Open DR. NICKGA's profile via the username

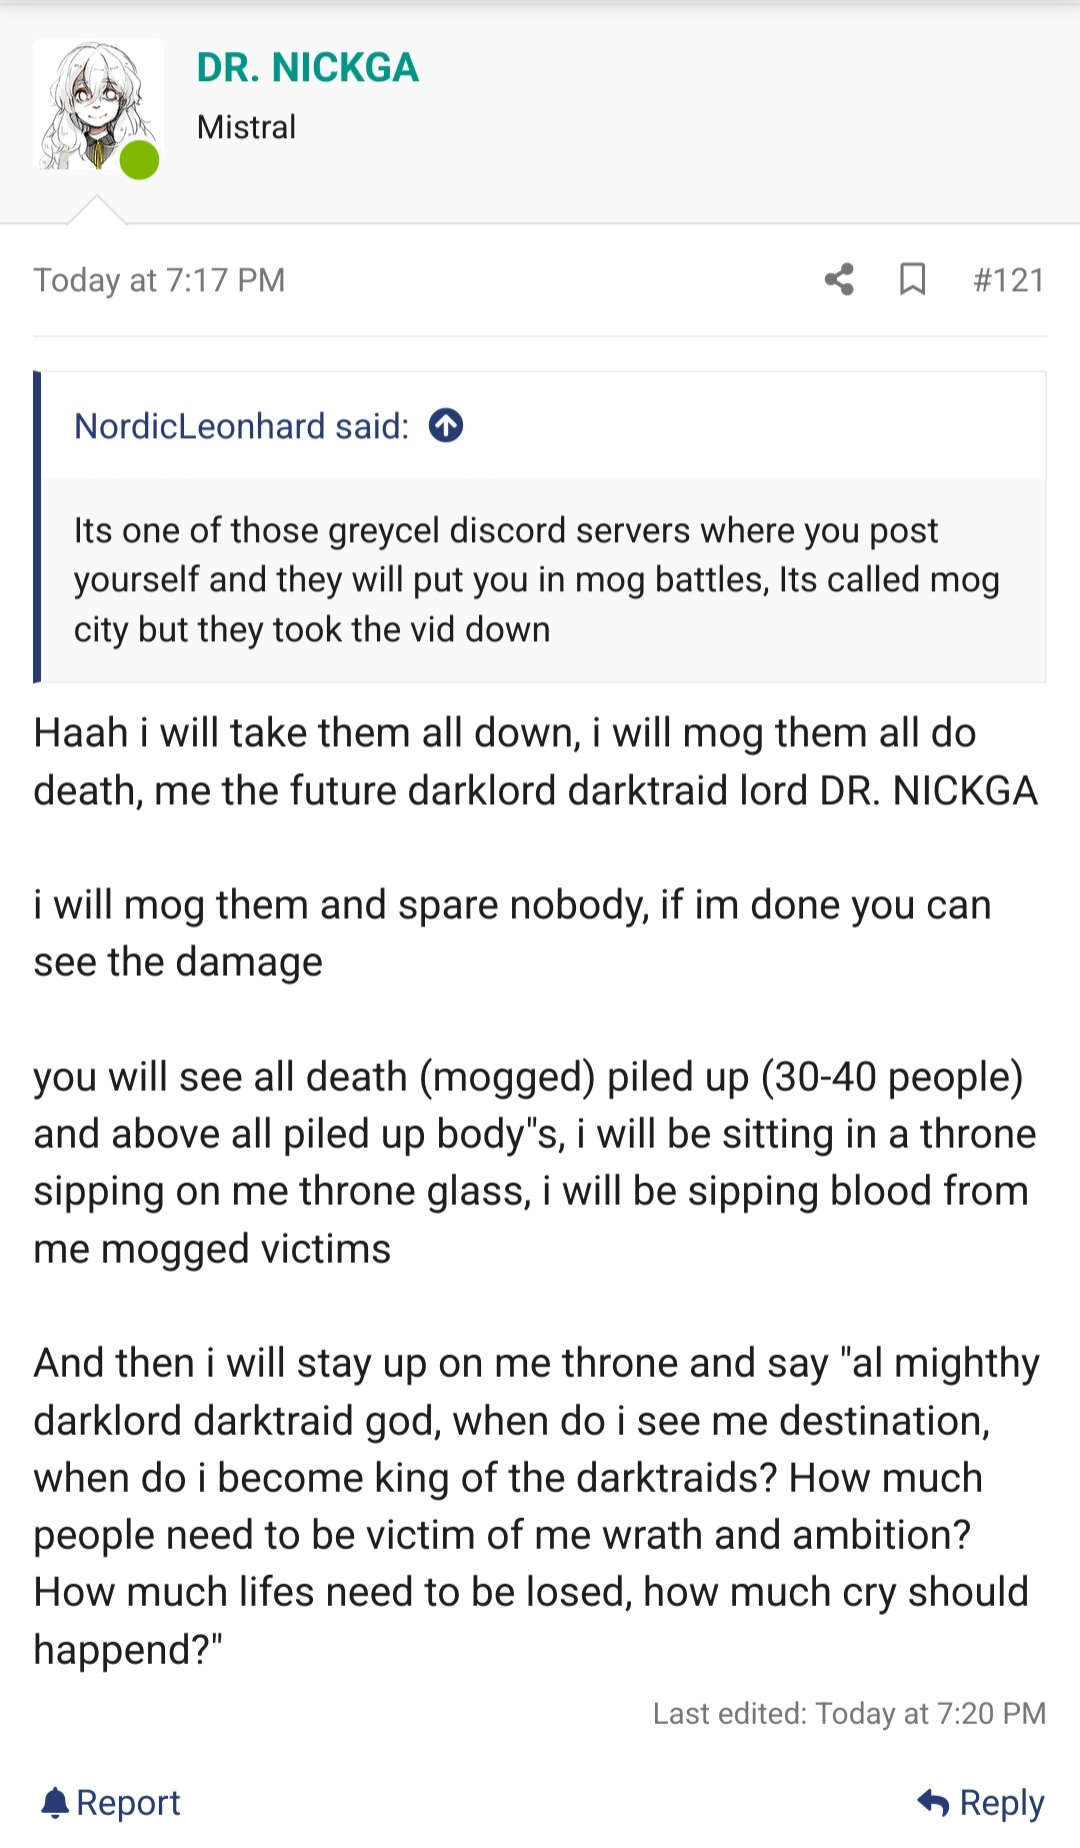tap(307, 67)
